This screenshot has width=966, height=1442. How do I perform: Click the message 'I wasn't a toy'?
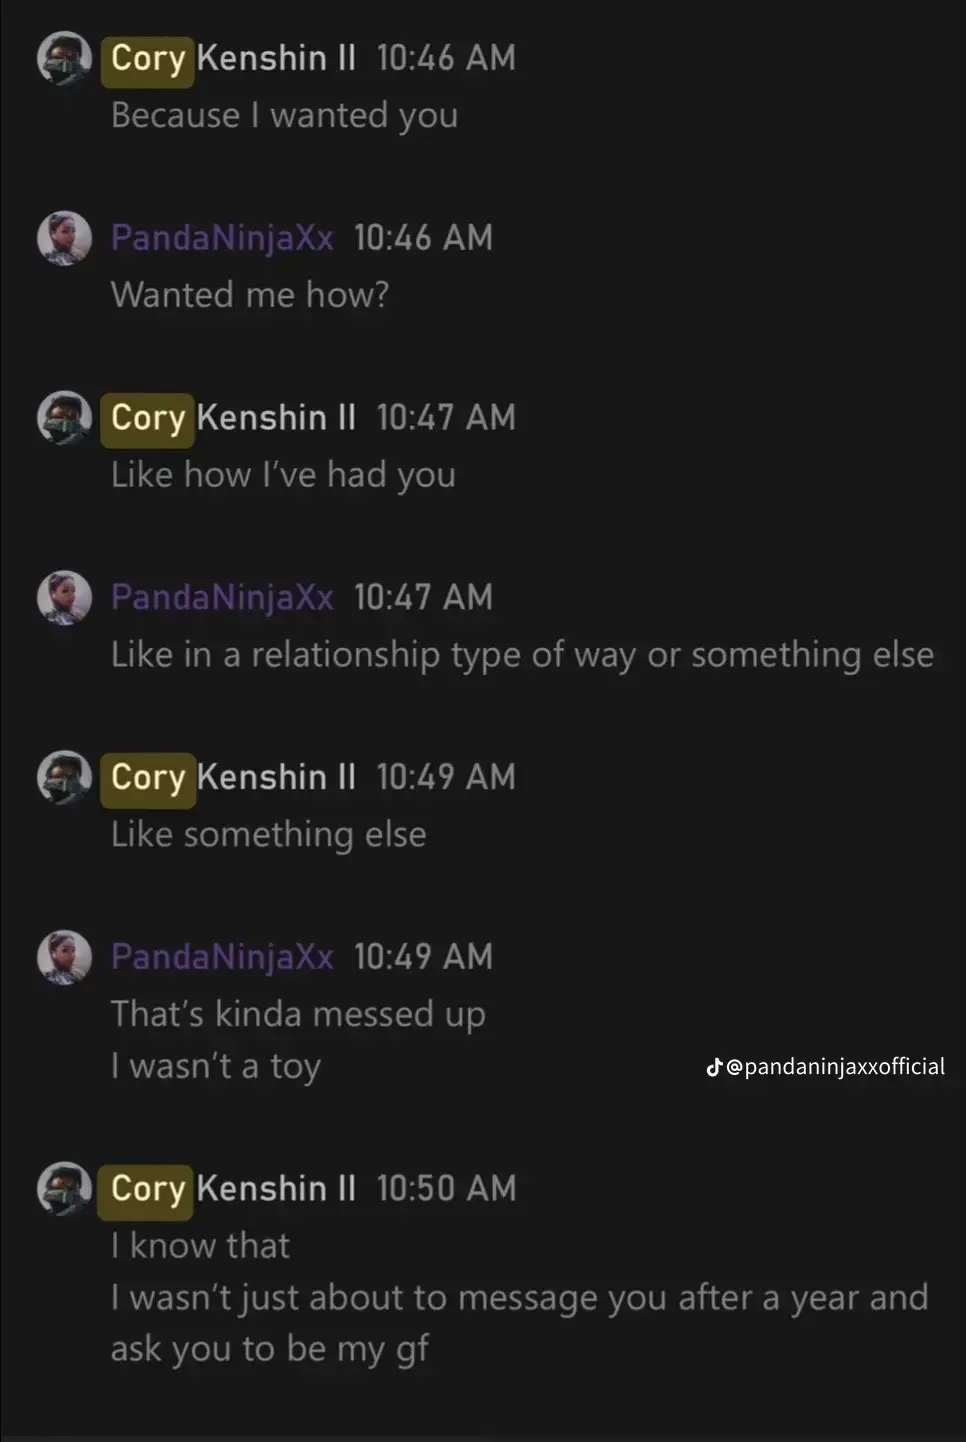[215, 1066]
